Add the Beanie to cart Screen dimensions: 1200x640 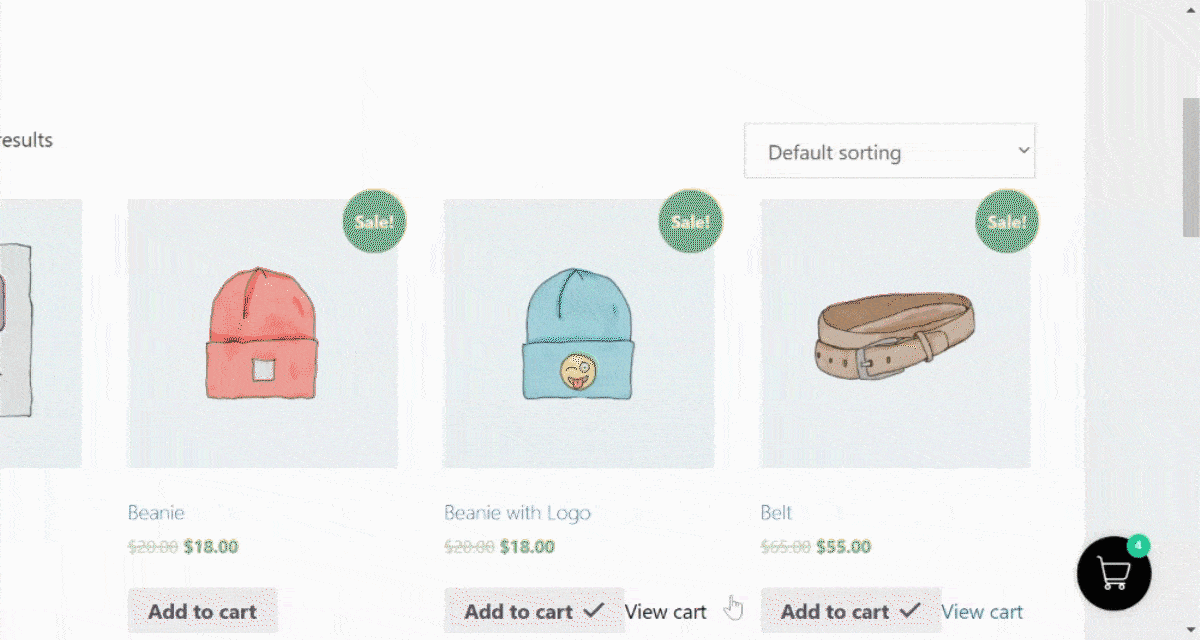[203, 610]
